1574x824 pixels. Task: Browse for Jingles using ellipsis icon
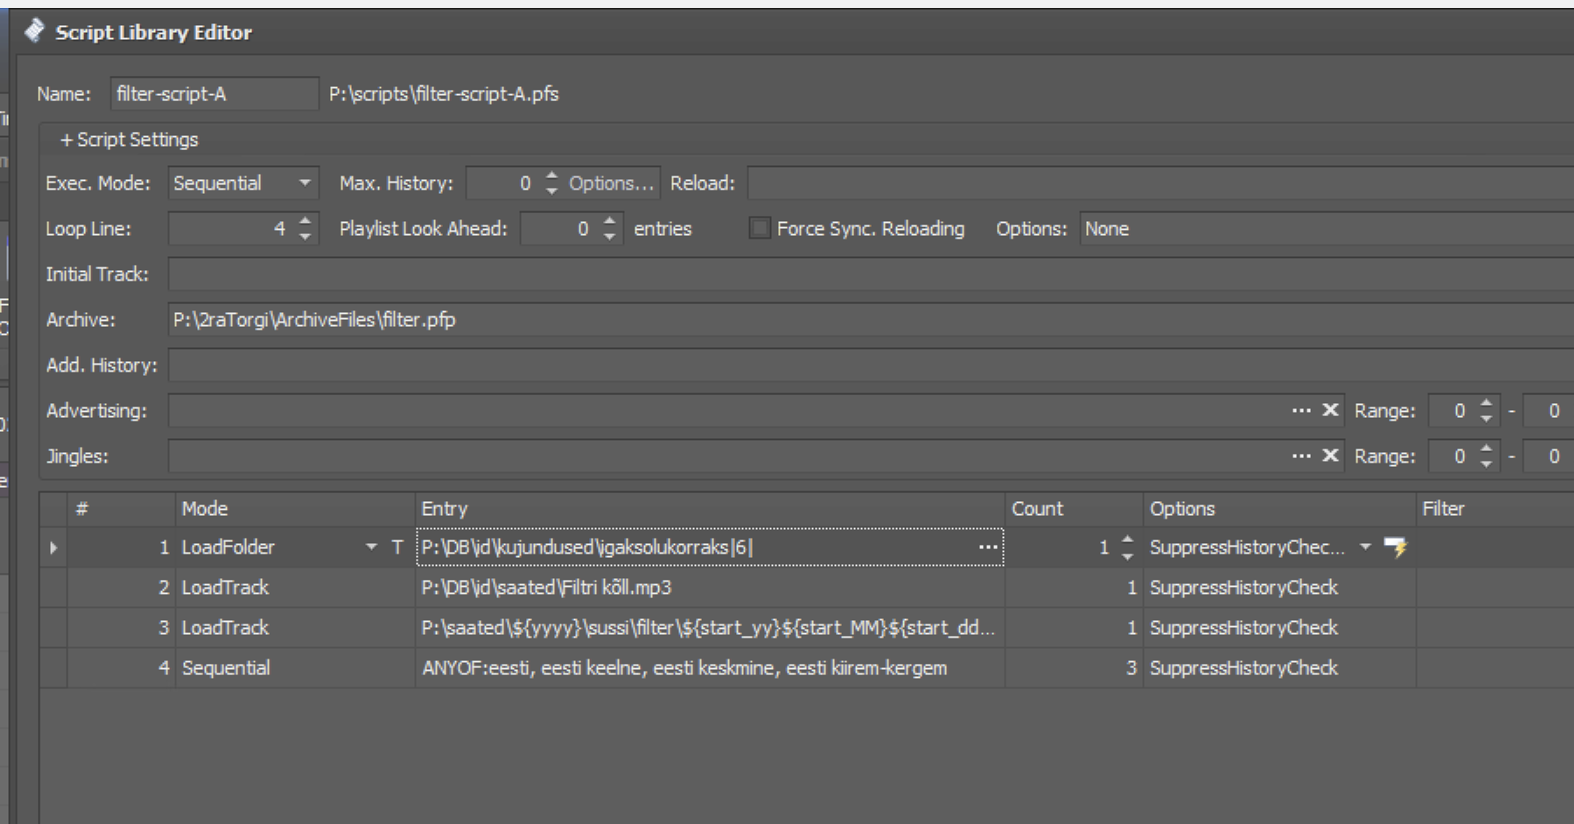1300,456
